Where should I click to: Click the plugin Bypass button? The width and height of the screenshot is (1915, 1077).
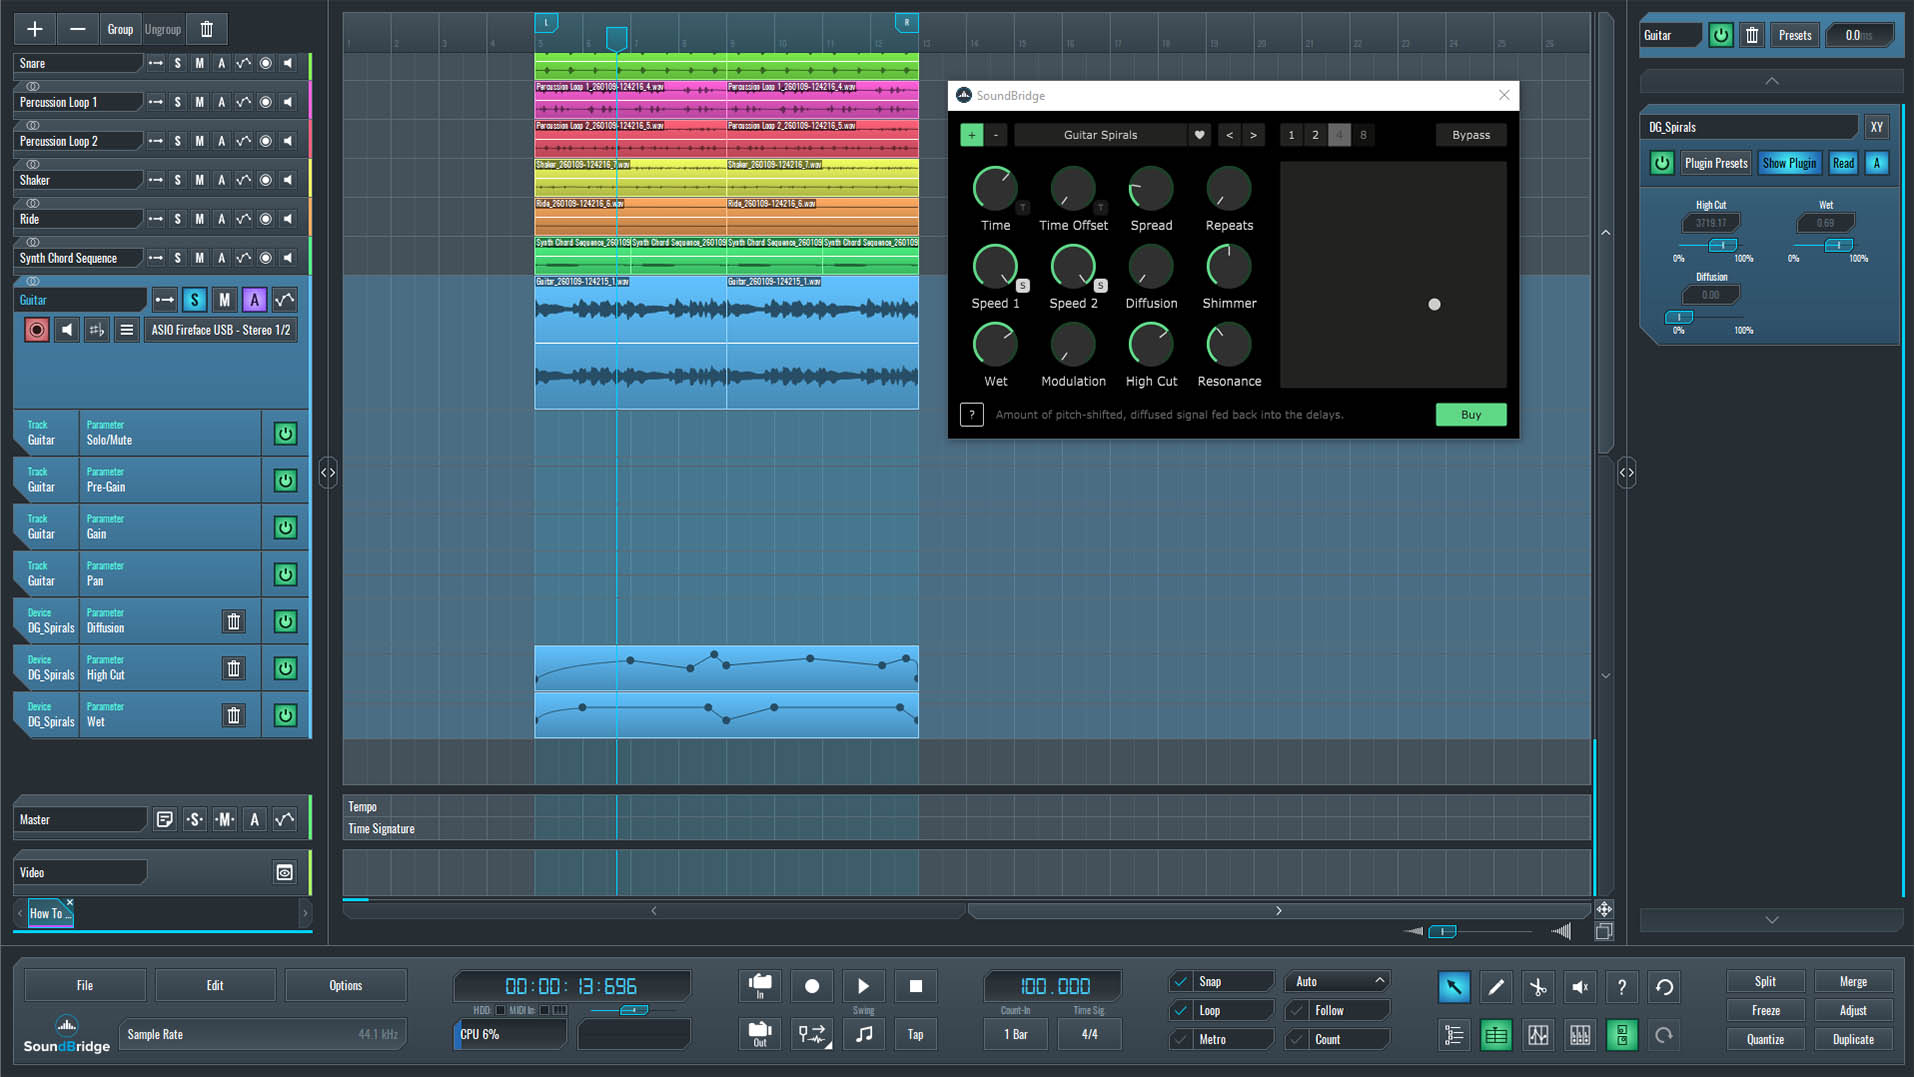[1471, 135]
